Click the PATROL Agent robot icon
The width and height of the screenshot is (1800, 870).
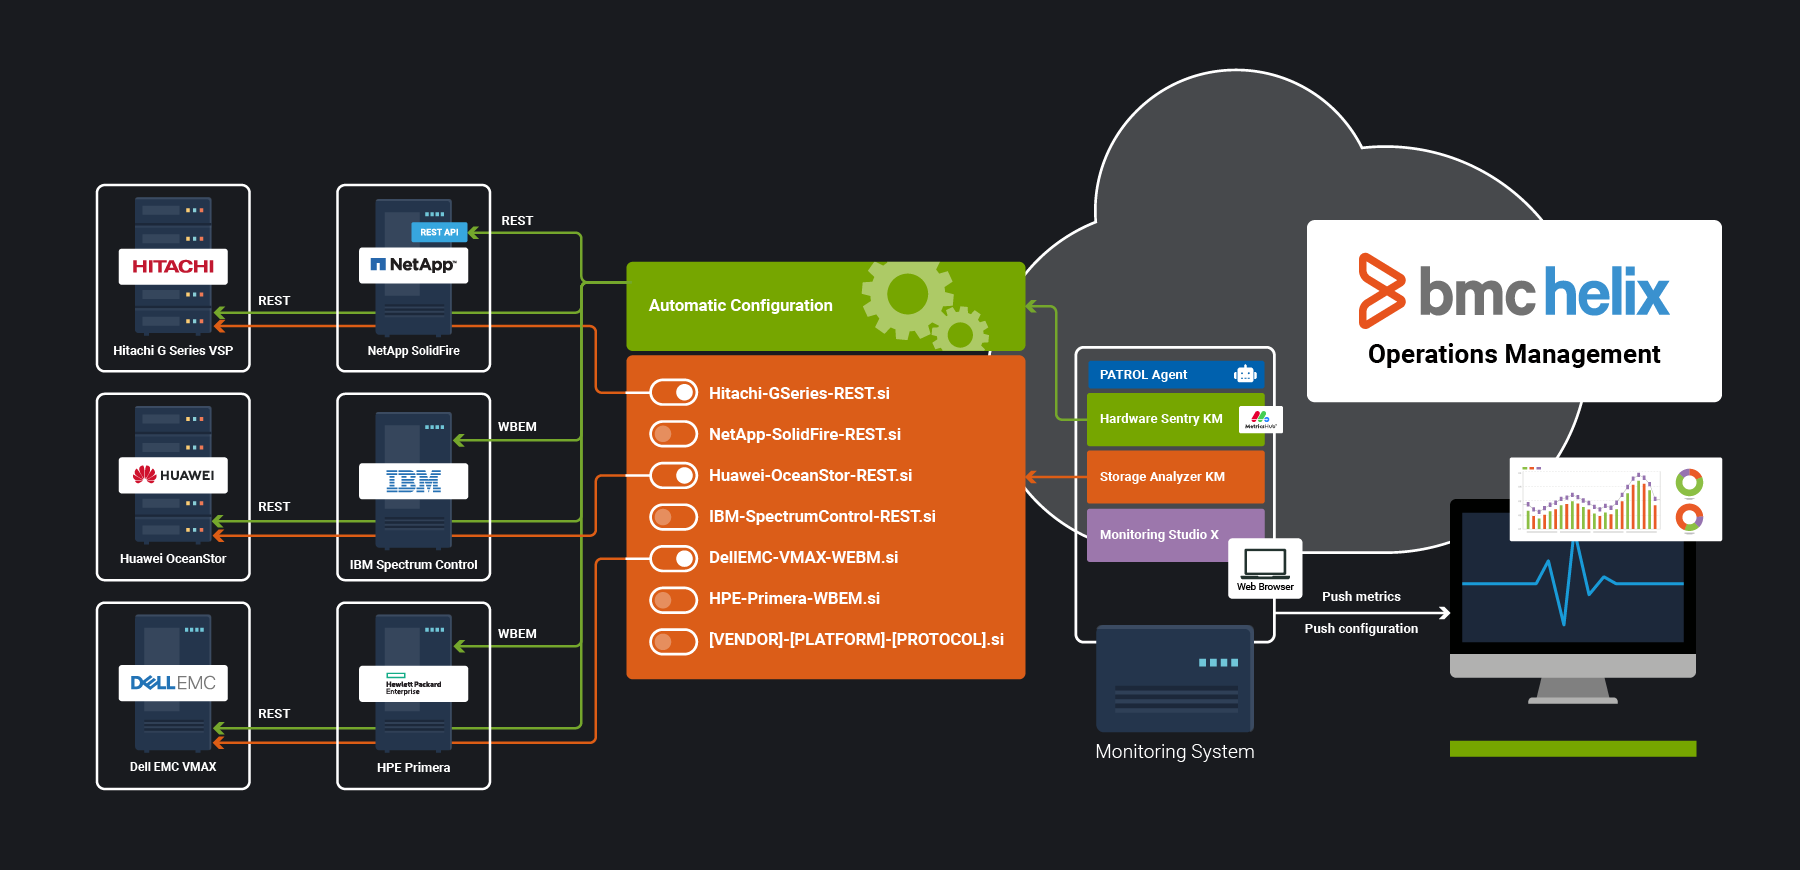pyautogui.click(x=1245, y=374)
